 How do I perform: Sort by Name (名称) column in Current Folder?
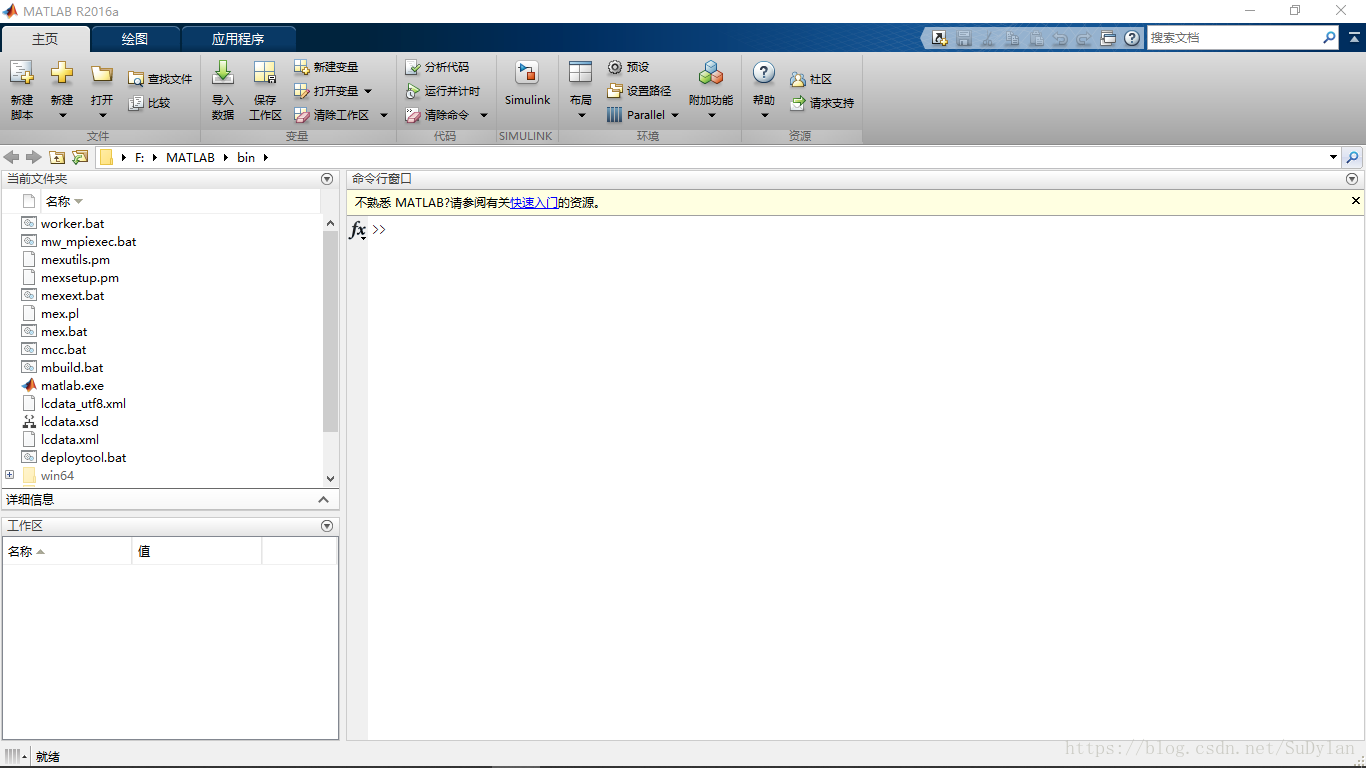coord(183,202)
